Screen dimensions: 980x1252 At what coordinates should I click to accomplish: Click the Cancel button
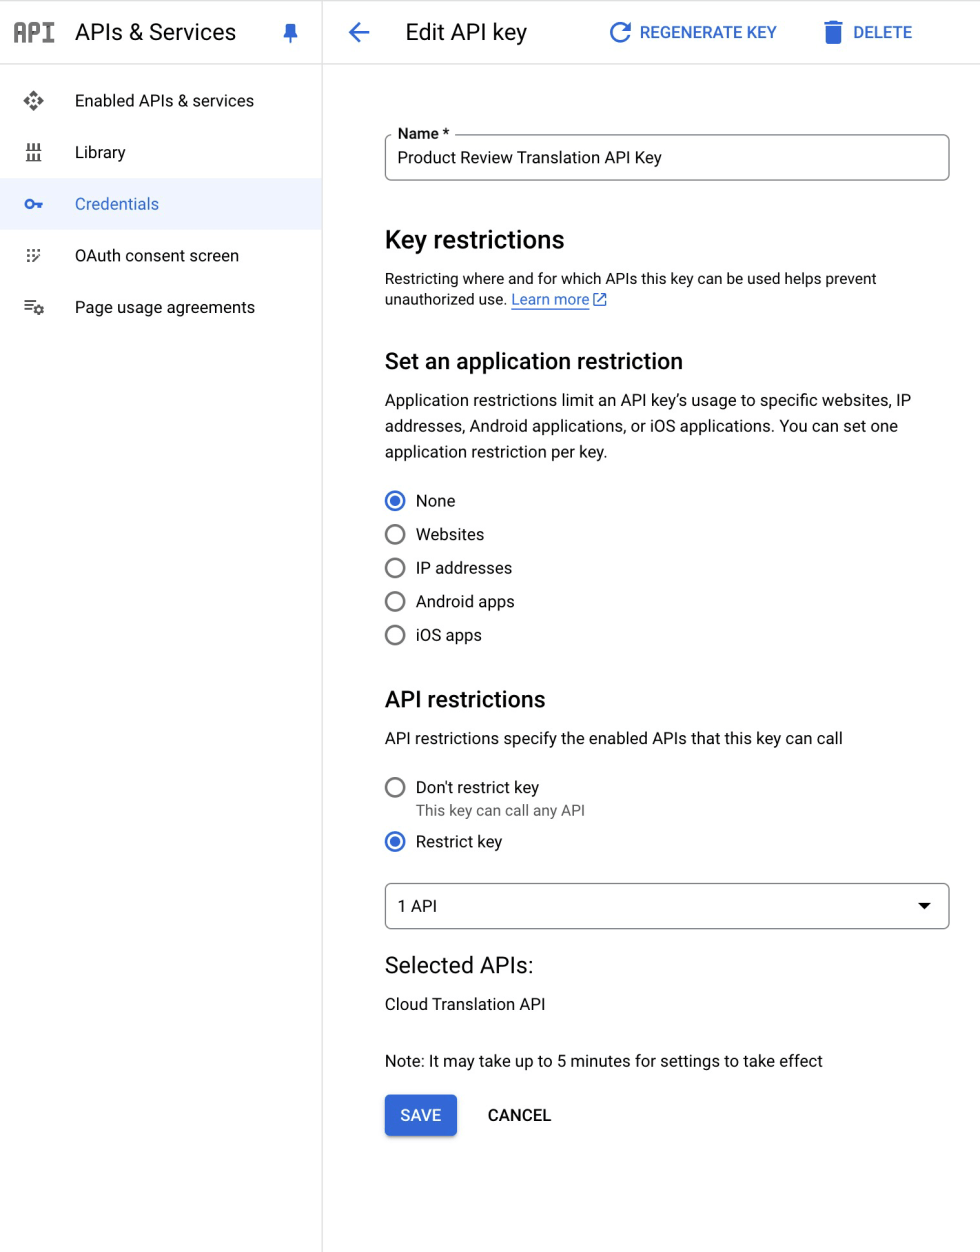click(x=519, y=1115)
